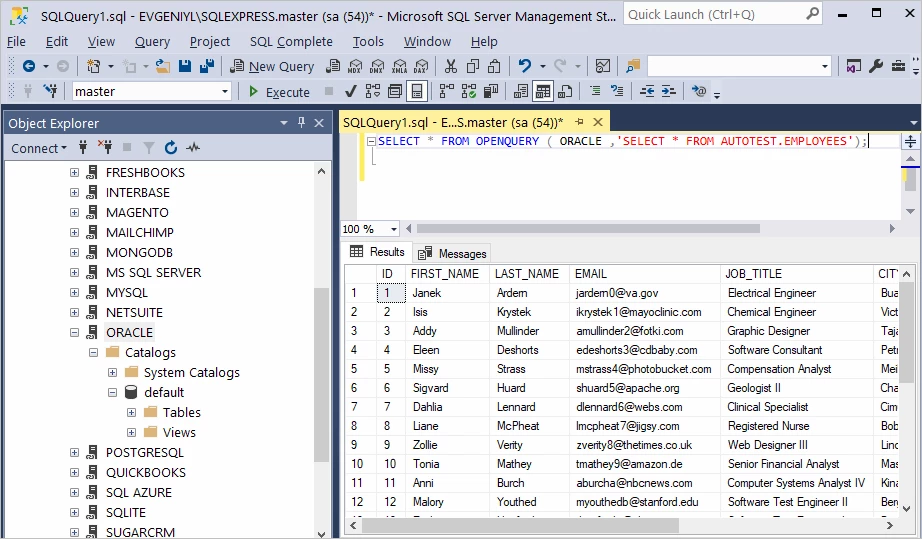Screen dimensions: 922x539
Task: Open the Query menu
Action: pos(152,41)
